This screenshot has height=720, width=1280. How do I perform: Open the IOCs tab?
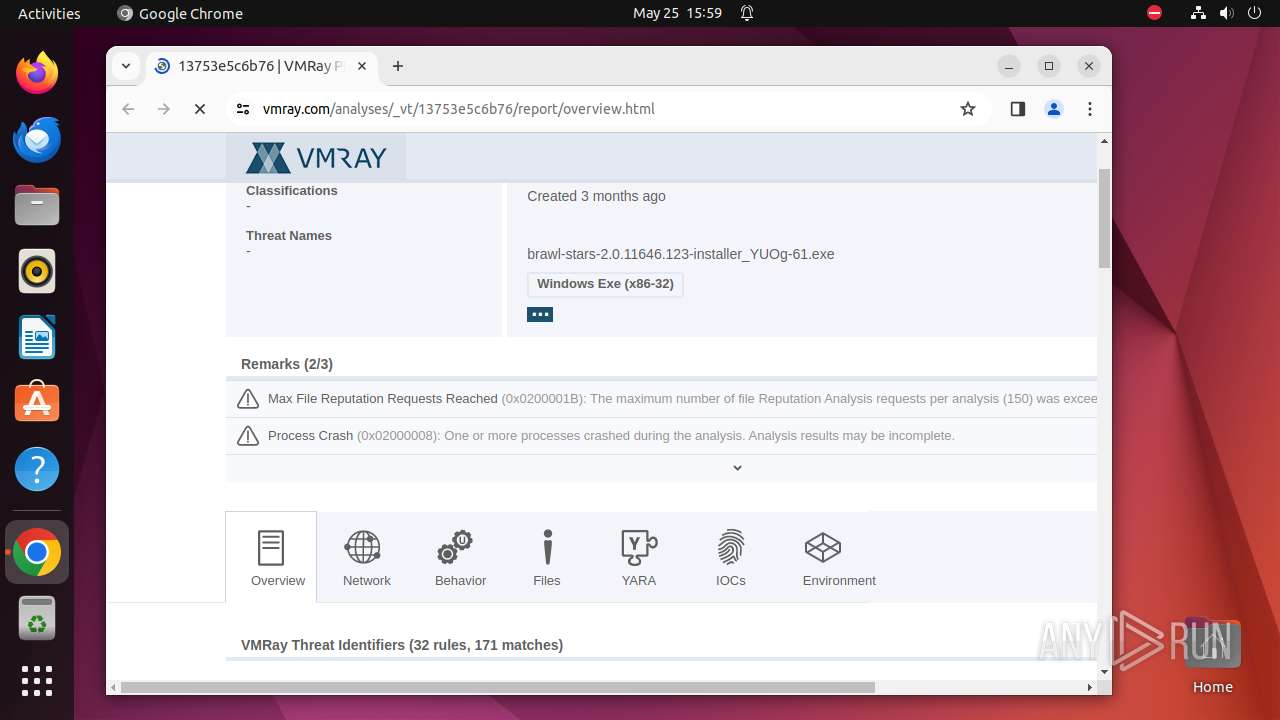click(x=731, y=557)
